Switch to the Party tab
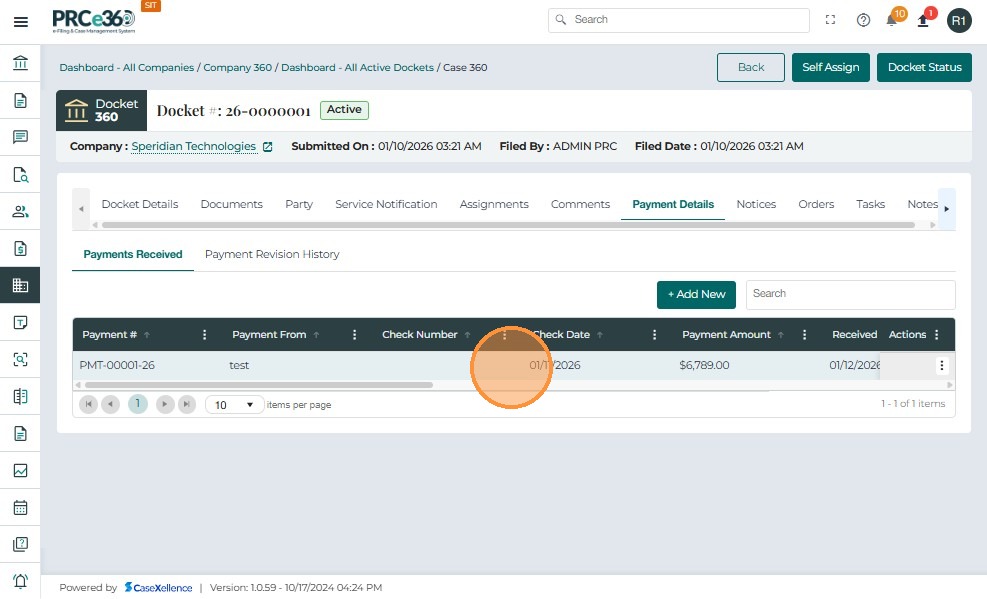The image size is (987, 599). point(298,204)
